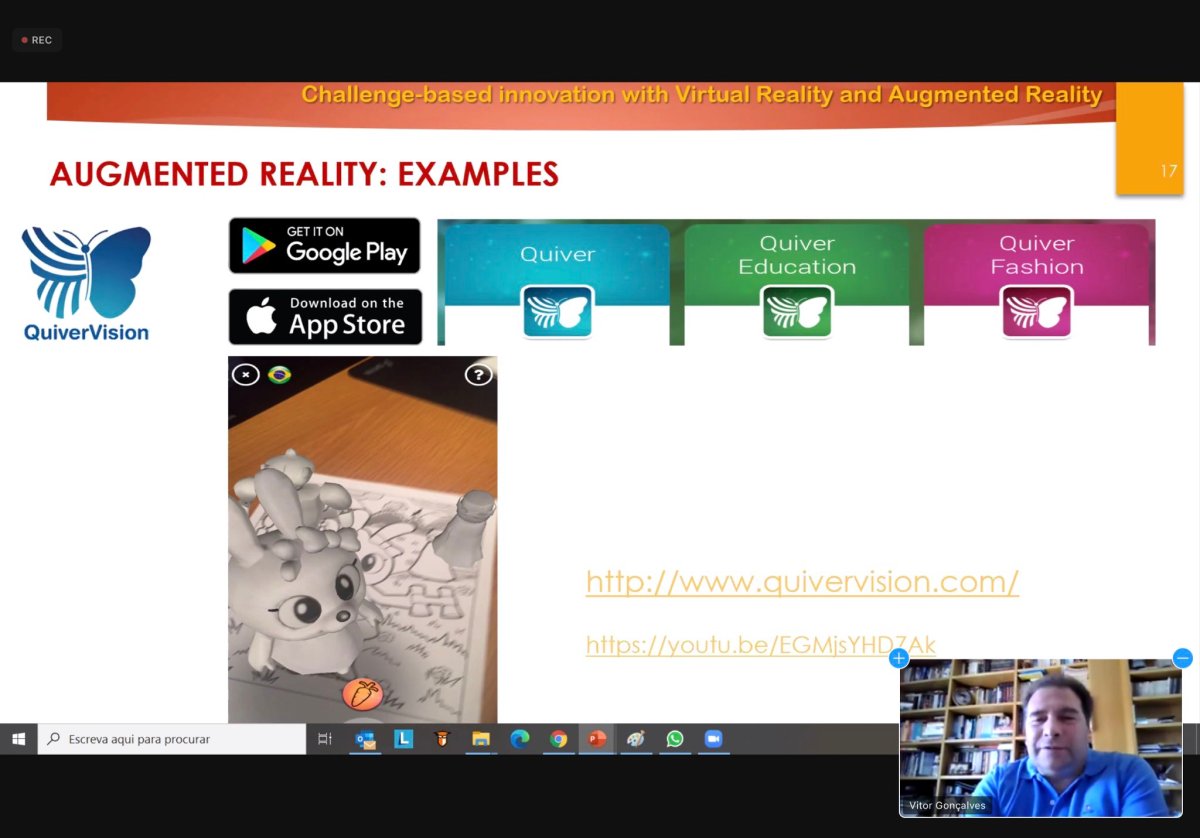The height and width of the screenshot is (838, 1200).
Task: Tap the Brazil flag language icon
Action: click(x=280, y=374)
